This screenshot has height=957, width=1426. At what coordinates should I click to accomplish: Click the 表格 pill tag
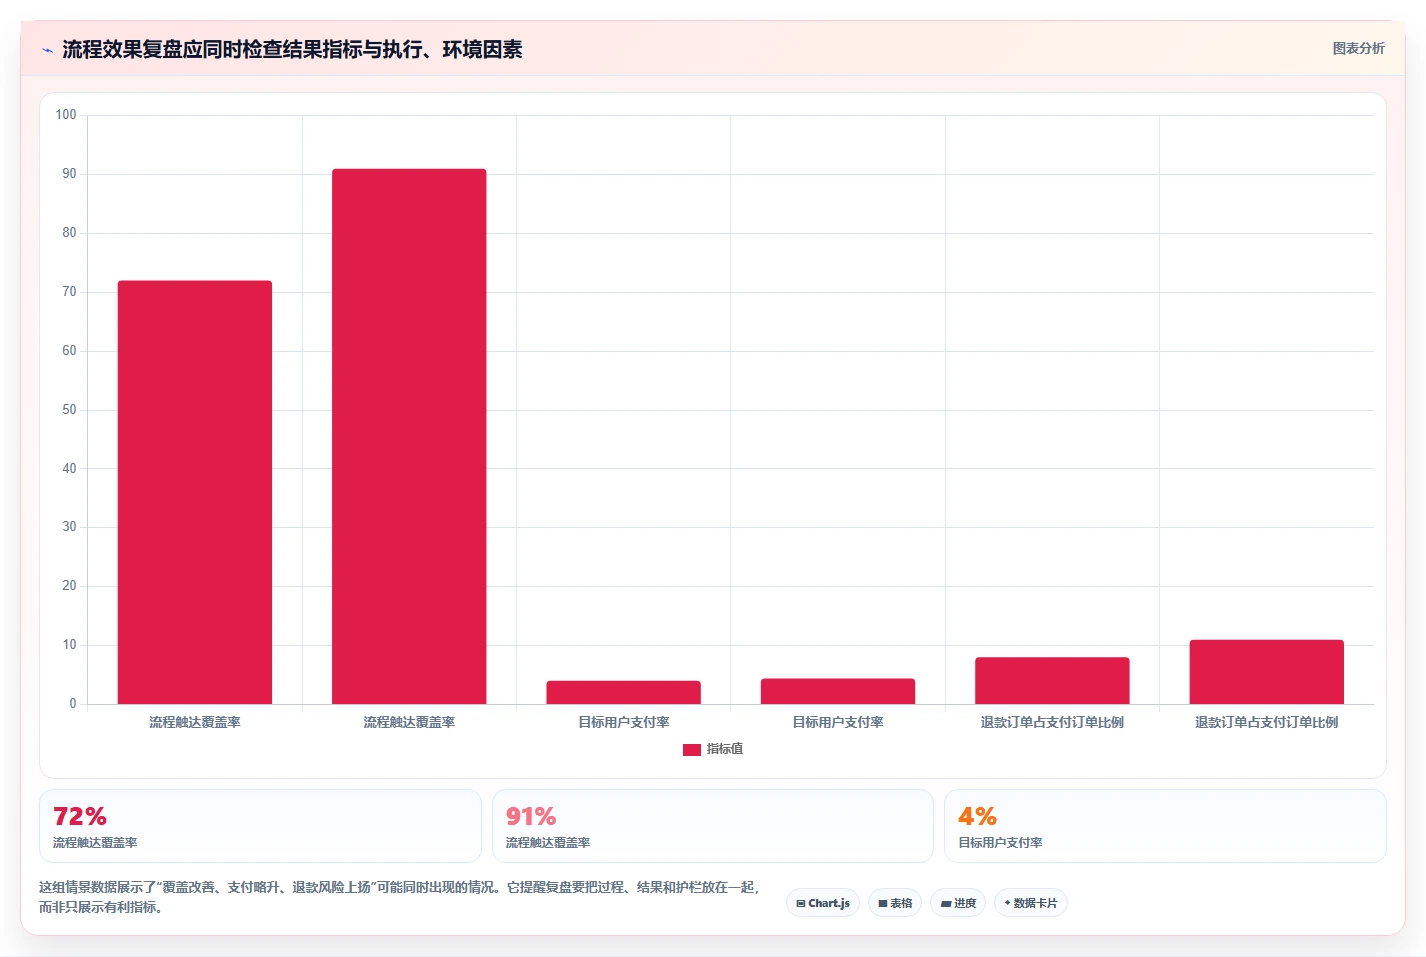895,903
